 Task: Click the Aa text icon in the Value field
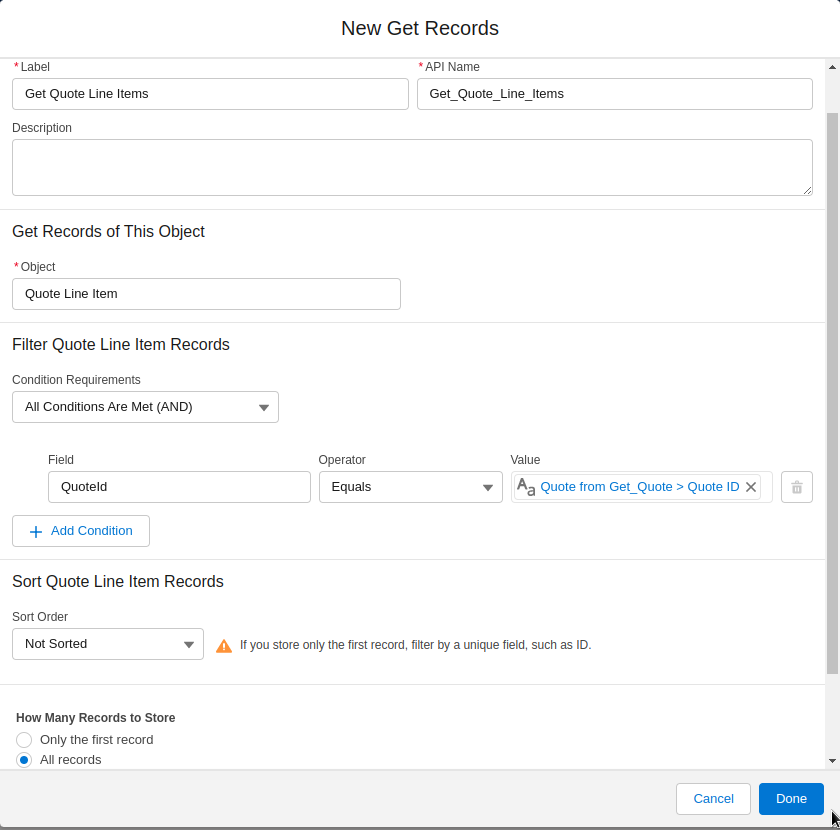(x=526, y=487)
